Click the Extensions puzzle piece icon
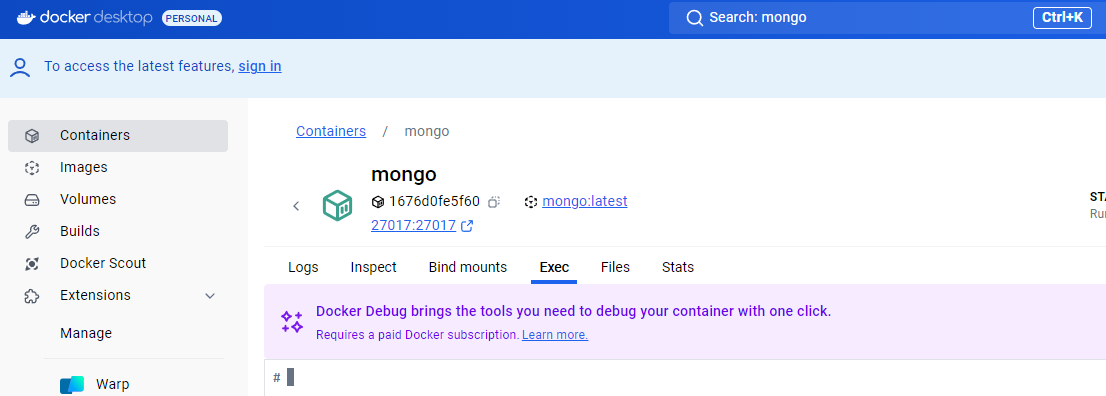 (x=31, y=296)
